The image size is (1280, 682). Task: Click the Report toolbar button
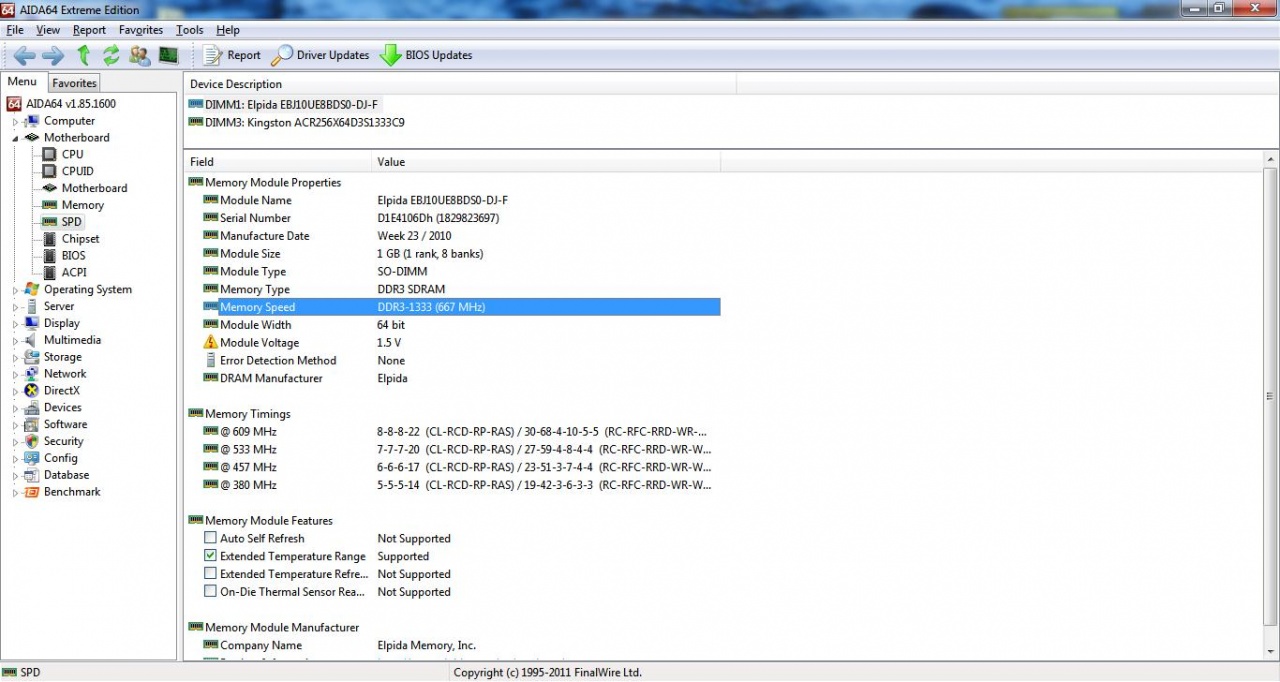click(232, 55)
